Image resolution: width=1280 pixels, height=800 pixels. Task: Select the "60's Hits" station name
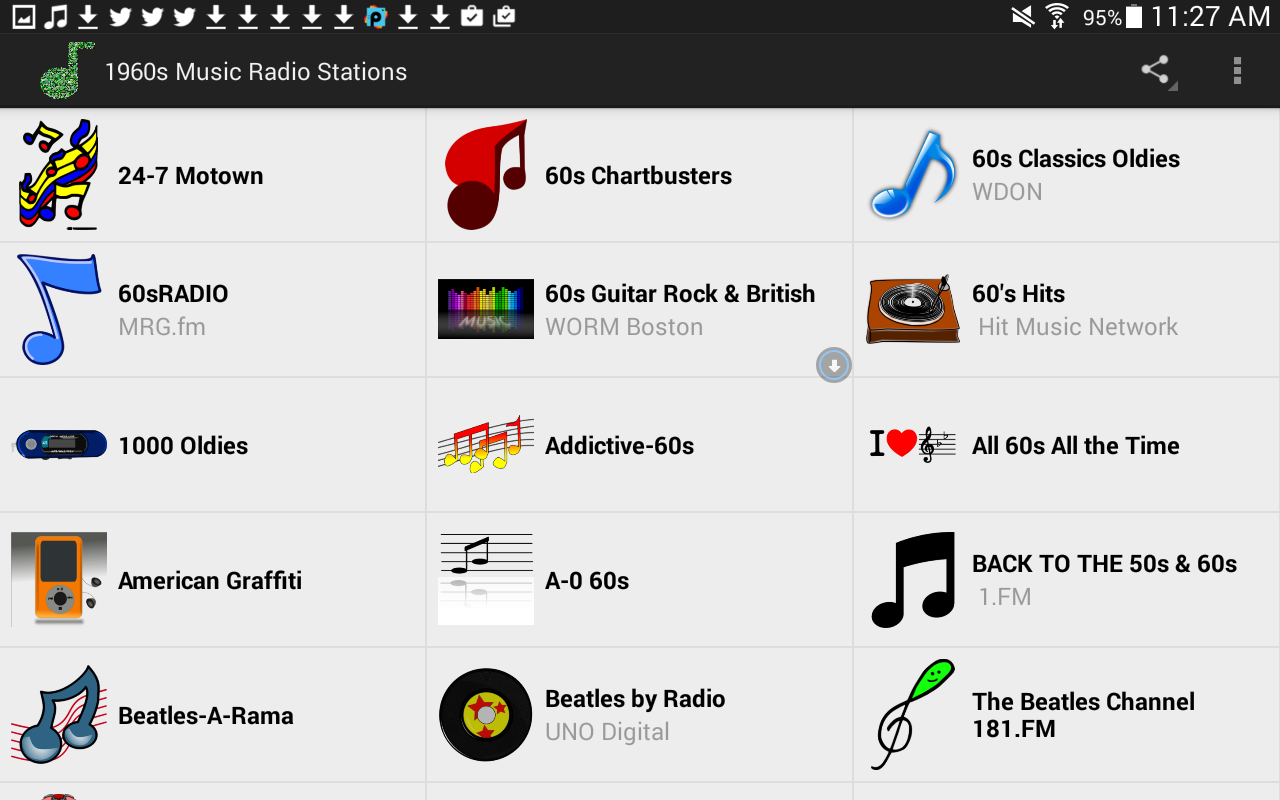(x=1018, y=294)
